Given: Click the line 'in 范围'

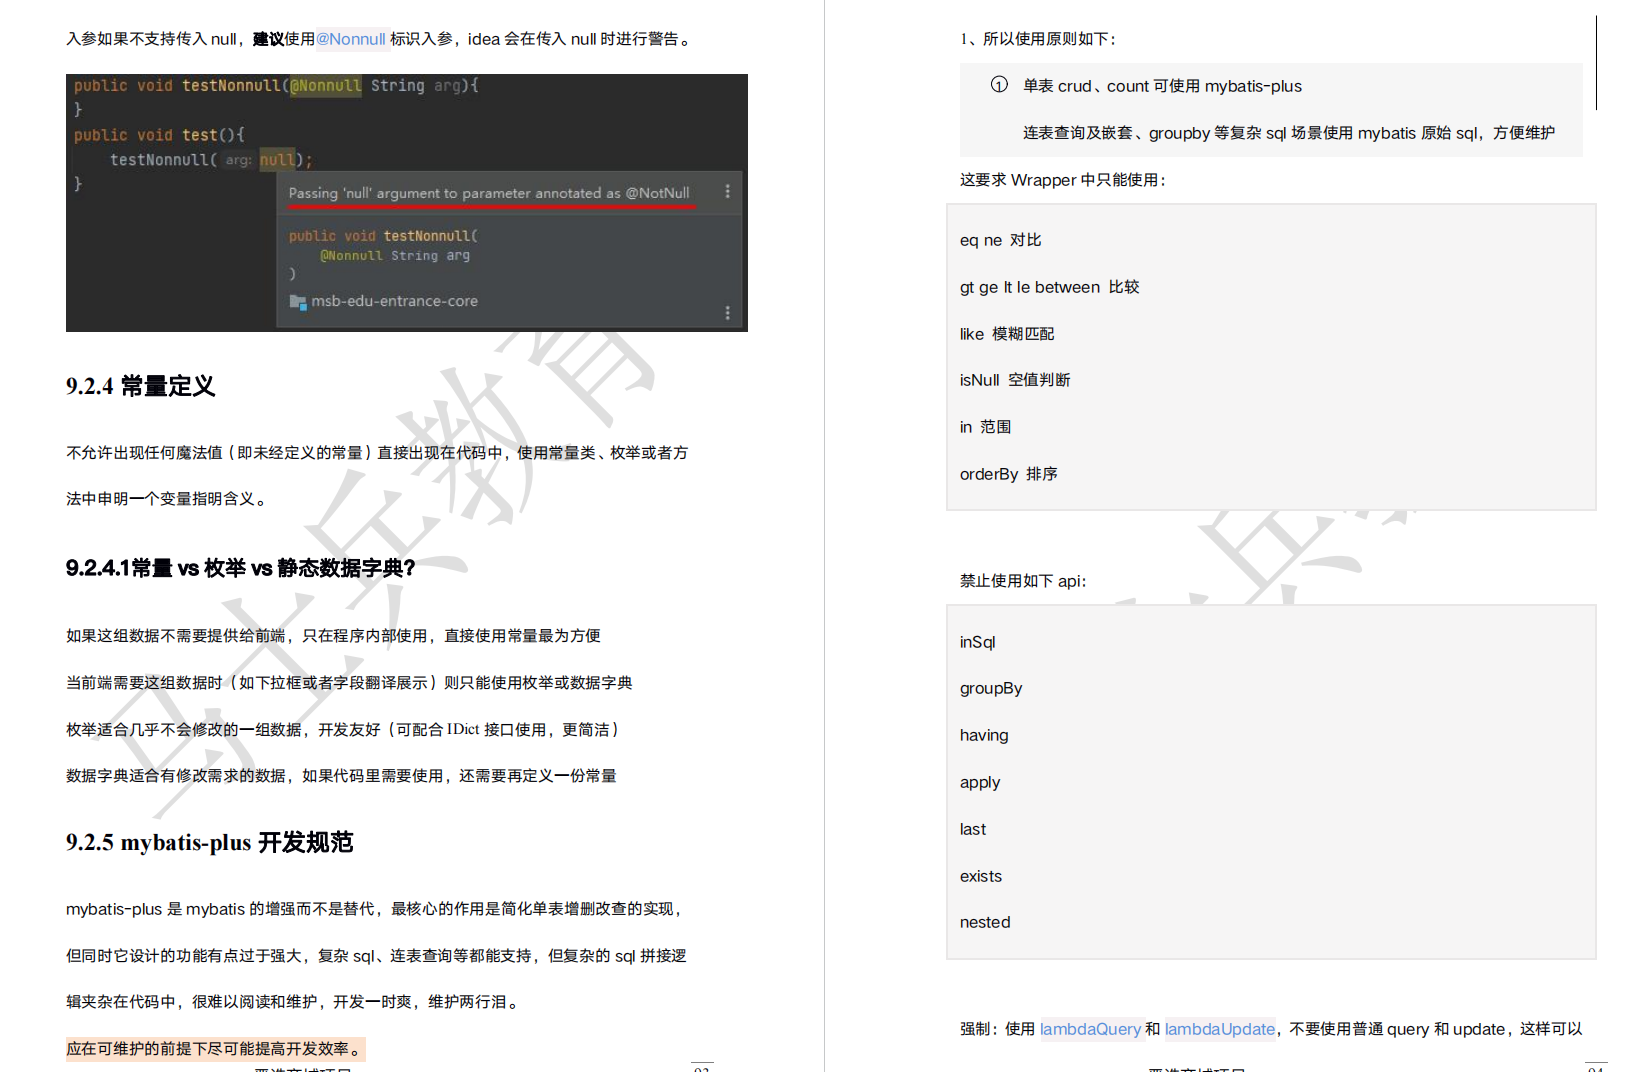Looking at the screenshot, I should click(985, 427).
